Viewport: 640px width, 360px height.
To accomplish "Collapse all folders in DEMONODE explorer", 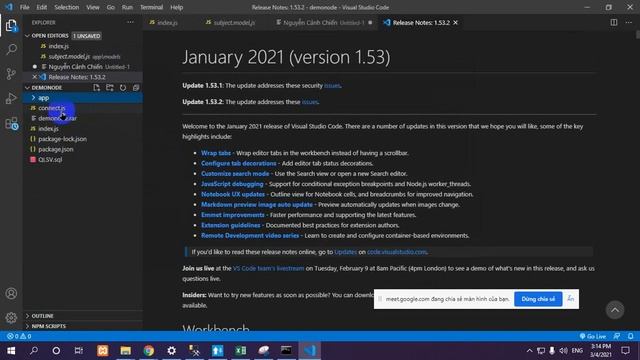I will 136,87.
